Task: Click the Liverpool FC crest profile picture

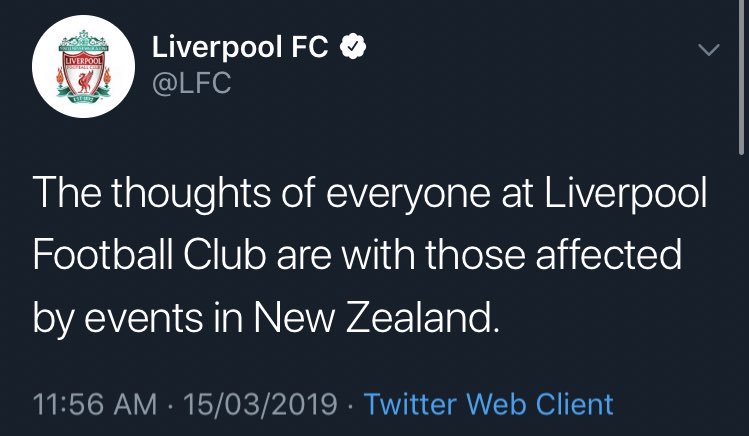Action: 77,70
